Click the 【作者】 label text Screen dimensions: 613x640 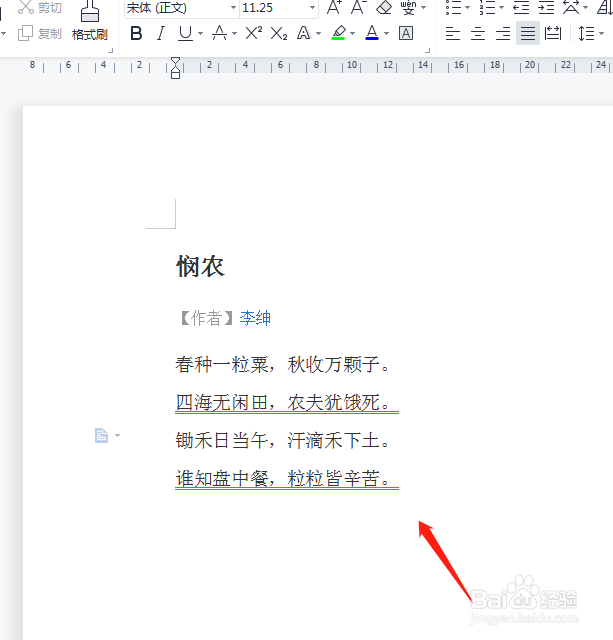[207, 318]
